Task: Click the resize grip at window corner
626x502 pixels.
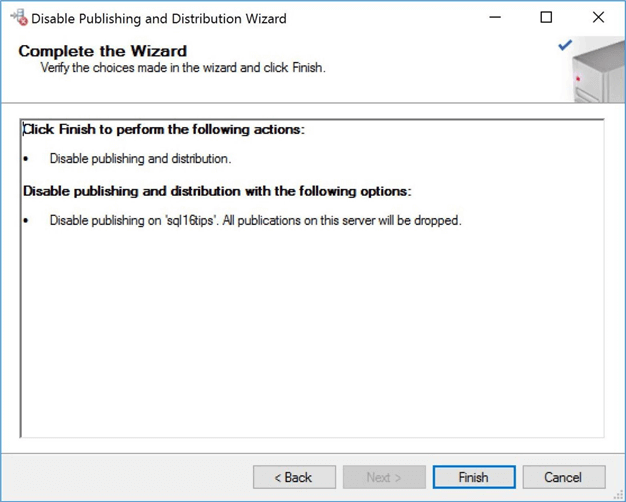Action: [x=618, y=495]
